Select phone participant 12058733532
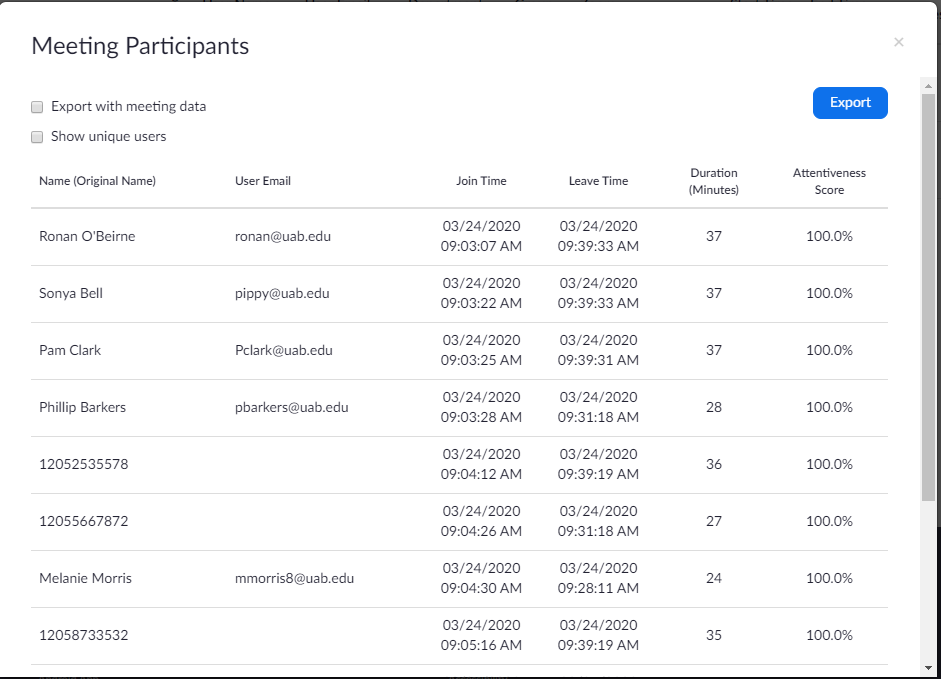The height and width of the screenshot is (679, 941). click(84, 636)
